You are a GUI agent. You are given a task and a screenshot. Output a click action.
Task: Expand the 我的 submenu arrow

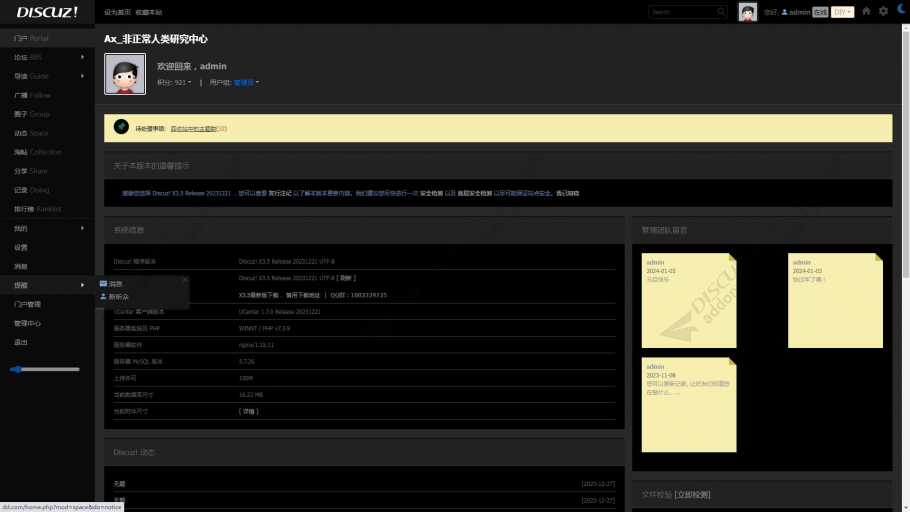click(82, 228)
